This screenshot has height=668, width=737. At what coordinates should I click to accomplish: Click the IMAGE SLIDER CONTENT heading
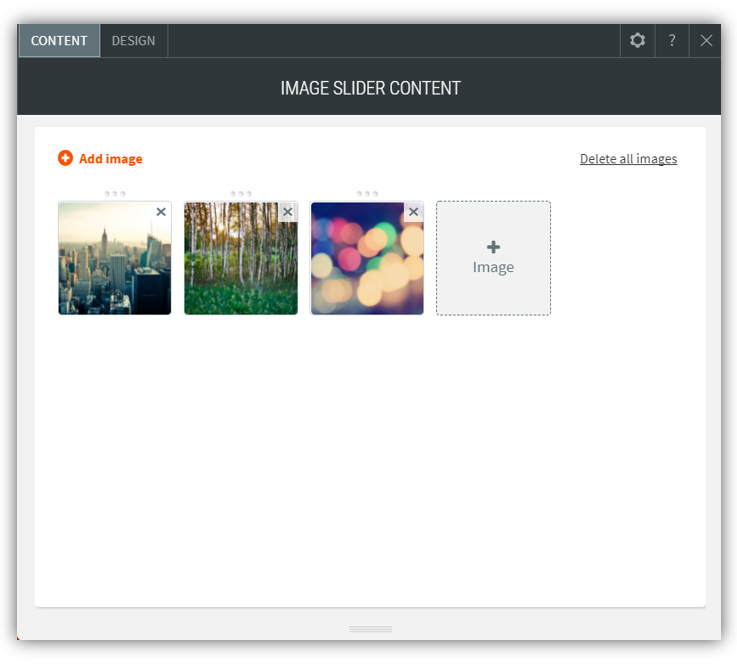point(370,88)
